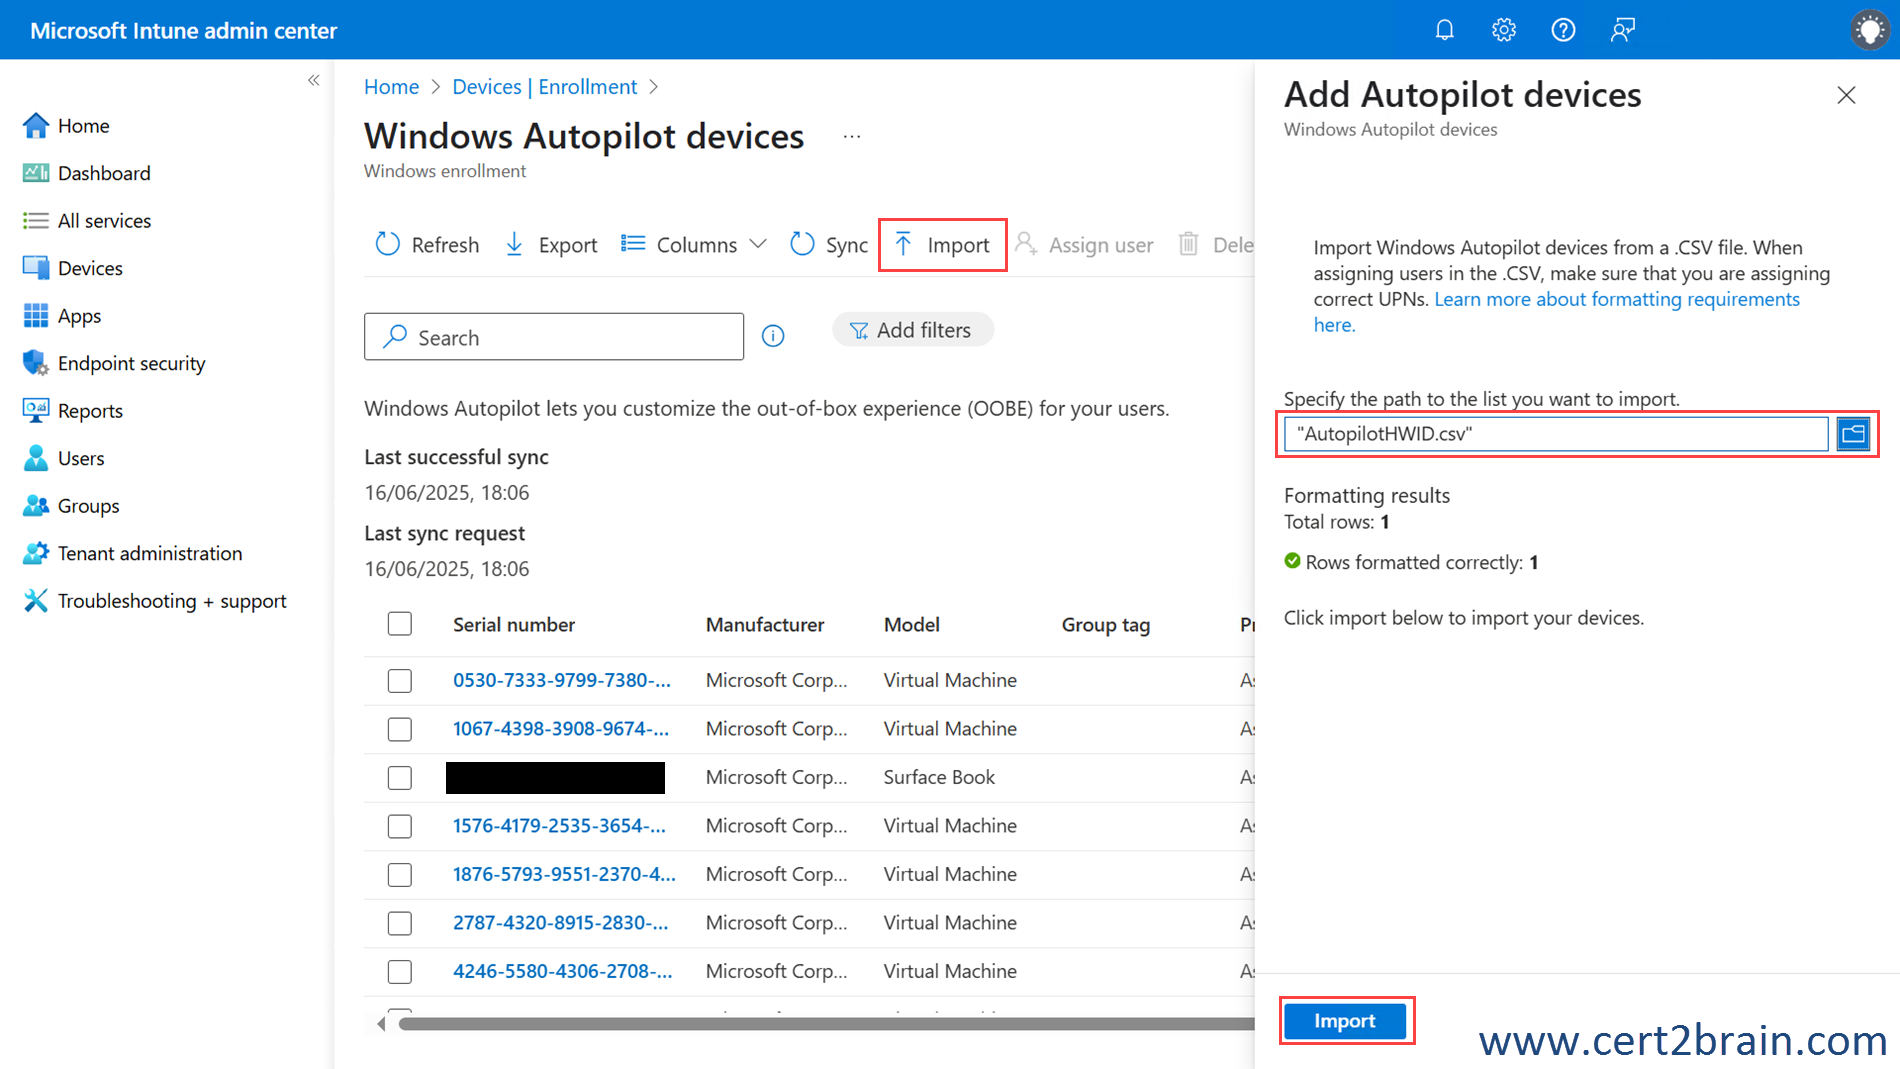The image size is (1900, 1069).
Task: Open the notifications bell icon
Action: [x=1444, y=30]
